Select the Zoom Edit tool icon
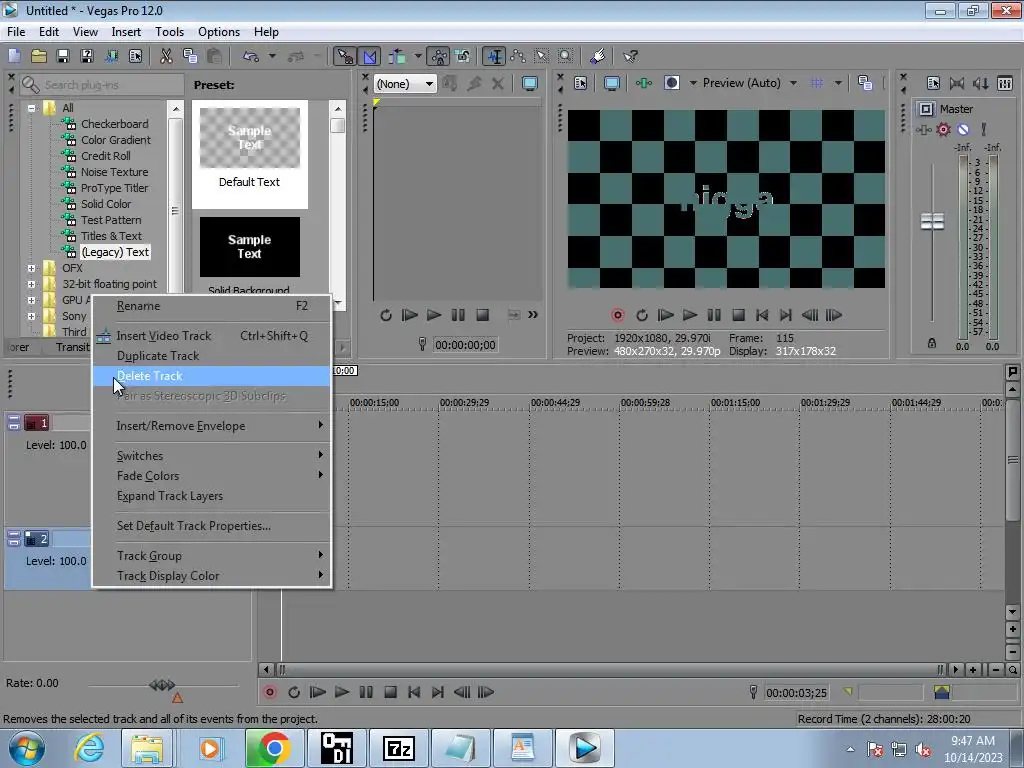Image resolution: width=1024 pixels, height=768 pixels. pos(566,56)
